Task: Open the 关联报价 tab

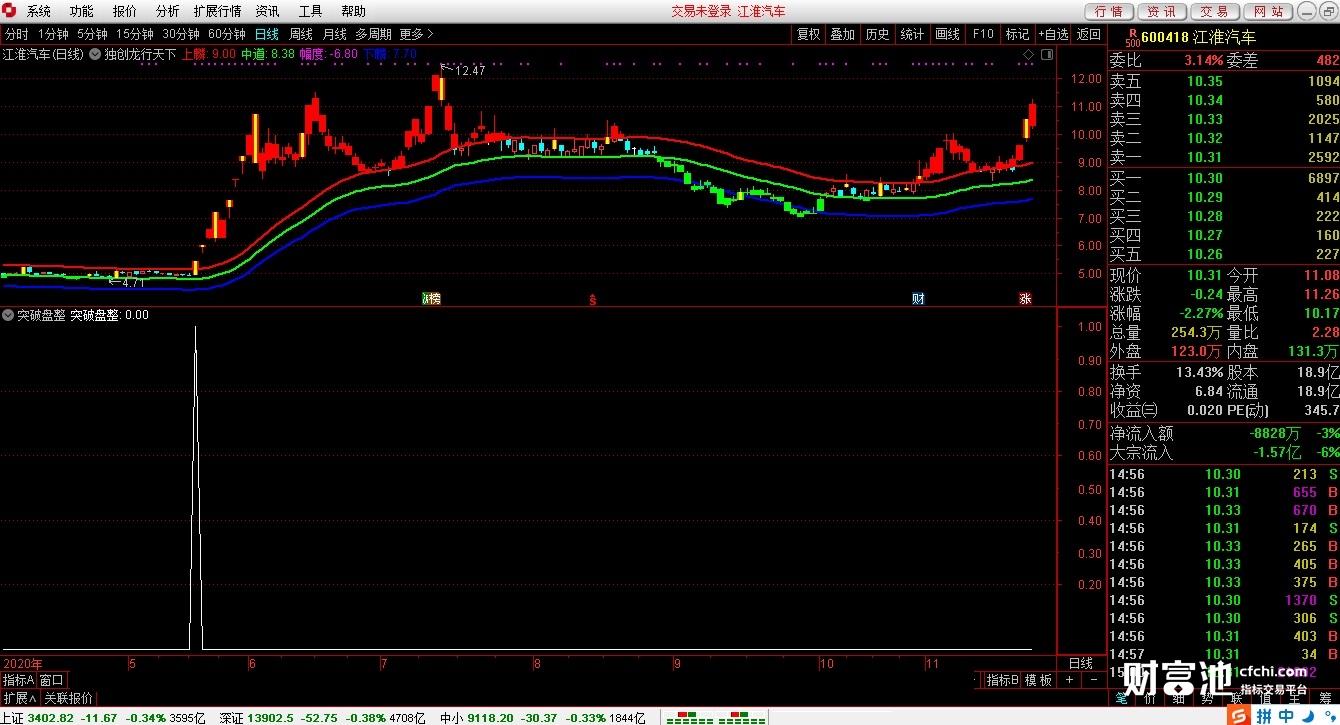Action: [x=69, y=698]
